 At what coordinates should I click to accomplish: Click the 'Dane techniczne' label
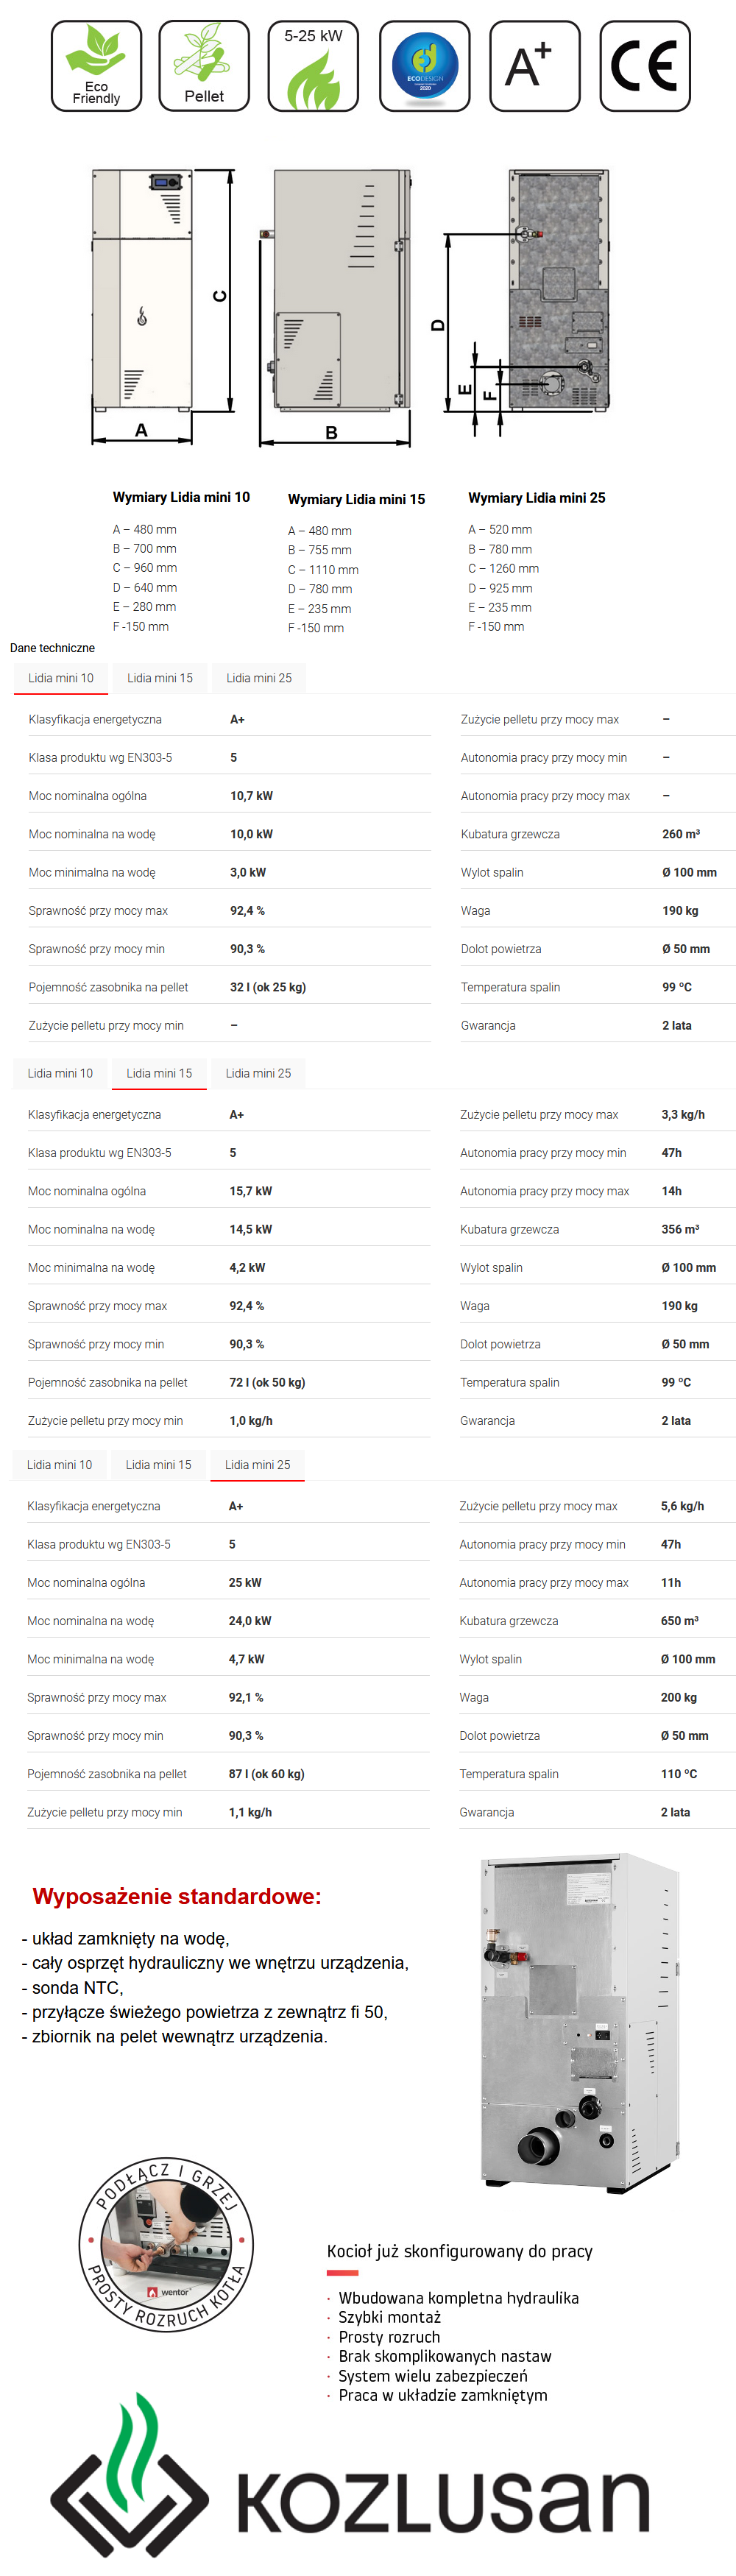52,648
